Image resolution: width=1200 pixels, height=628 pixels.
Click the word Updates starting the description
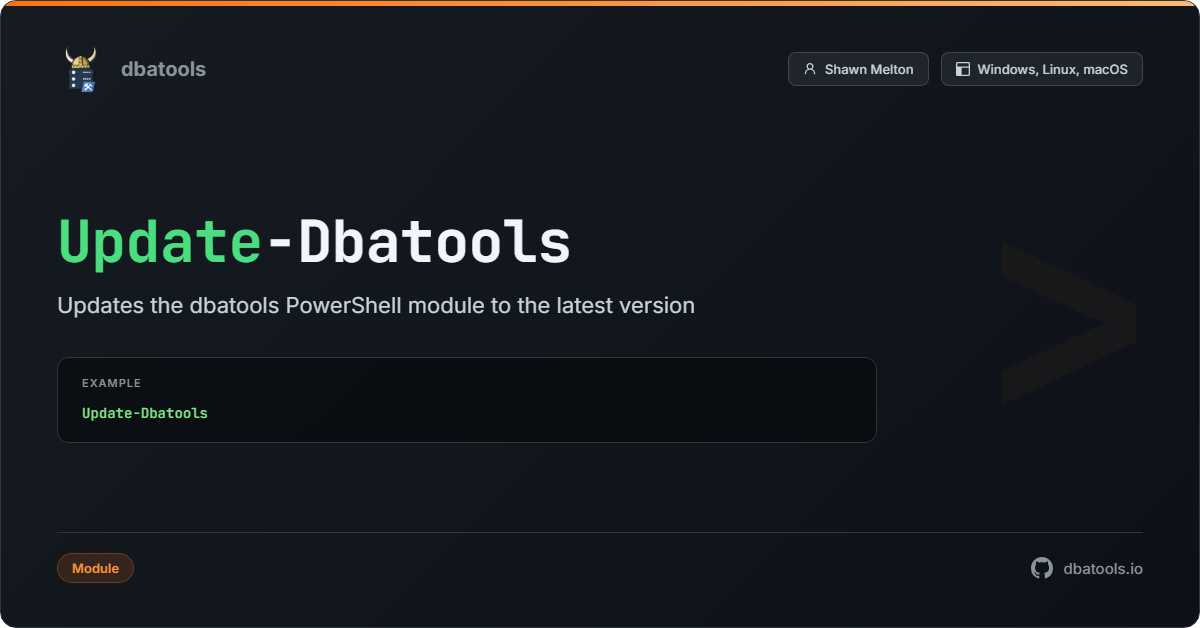pyautogui.click(x=100, y=305)
